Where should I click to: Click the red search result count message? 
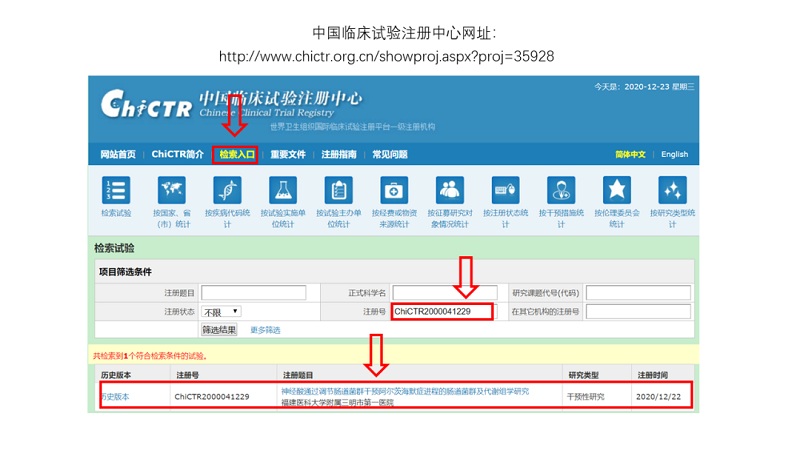150,356
